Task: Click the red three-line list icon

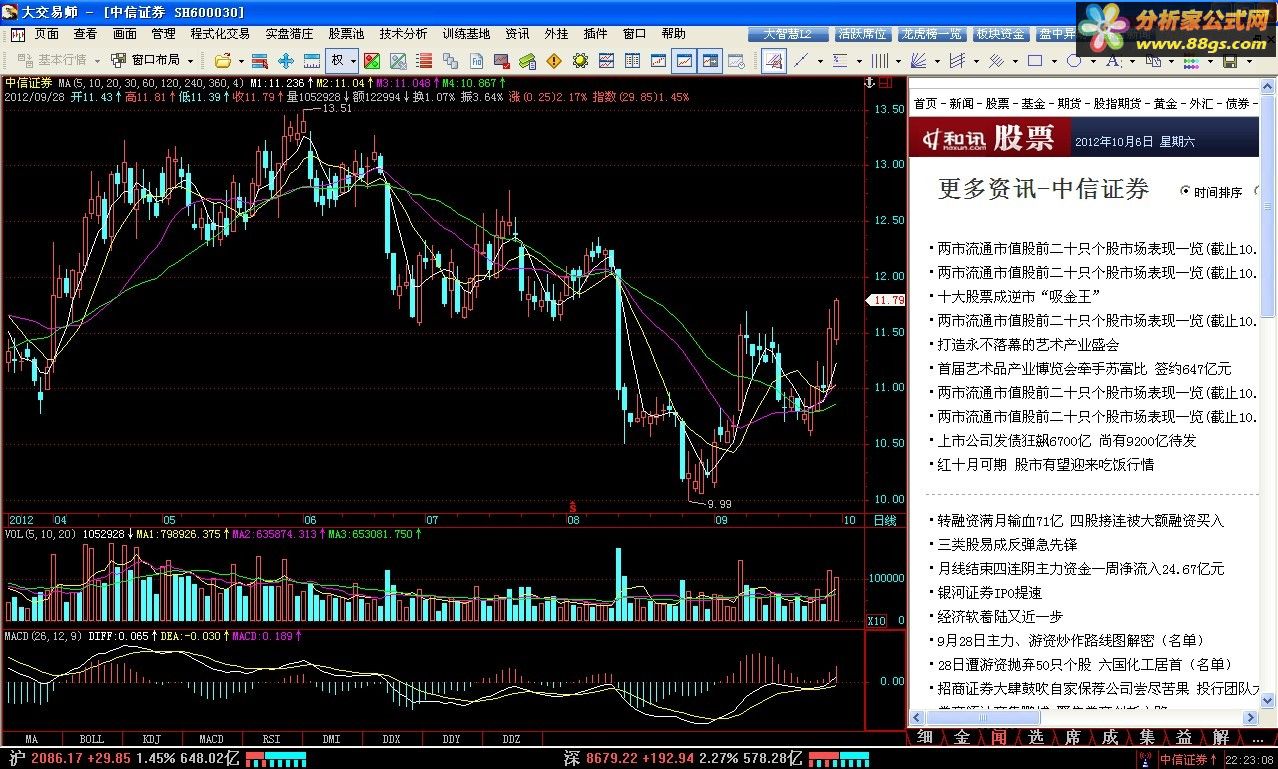Action: [x=424, y=60]
